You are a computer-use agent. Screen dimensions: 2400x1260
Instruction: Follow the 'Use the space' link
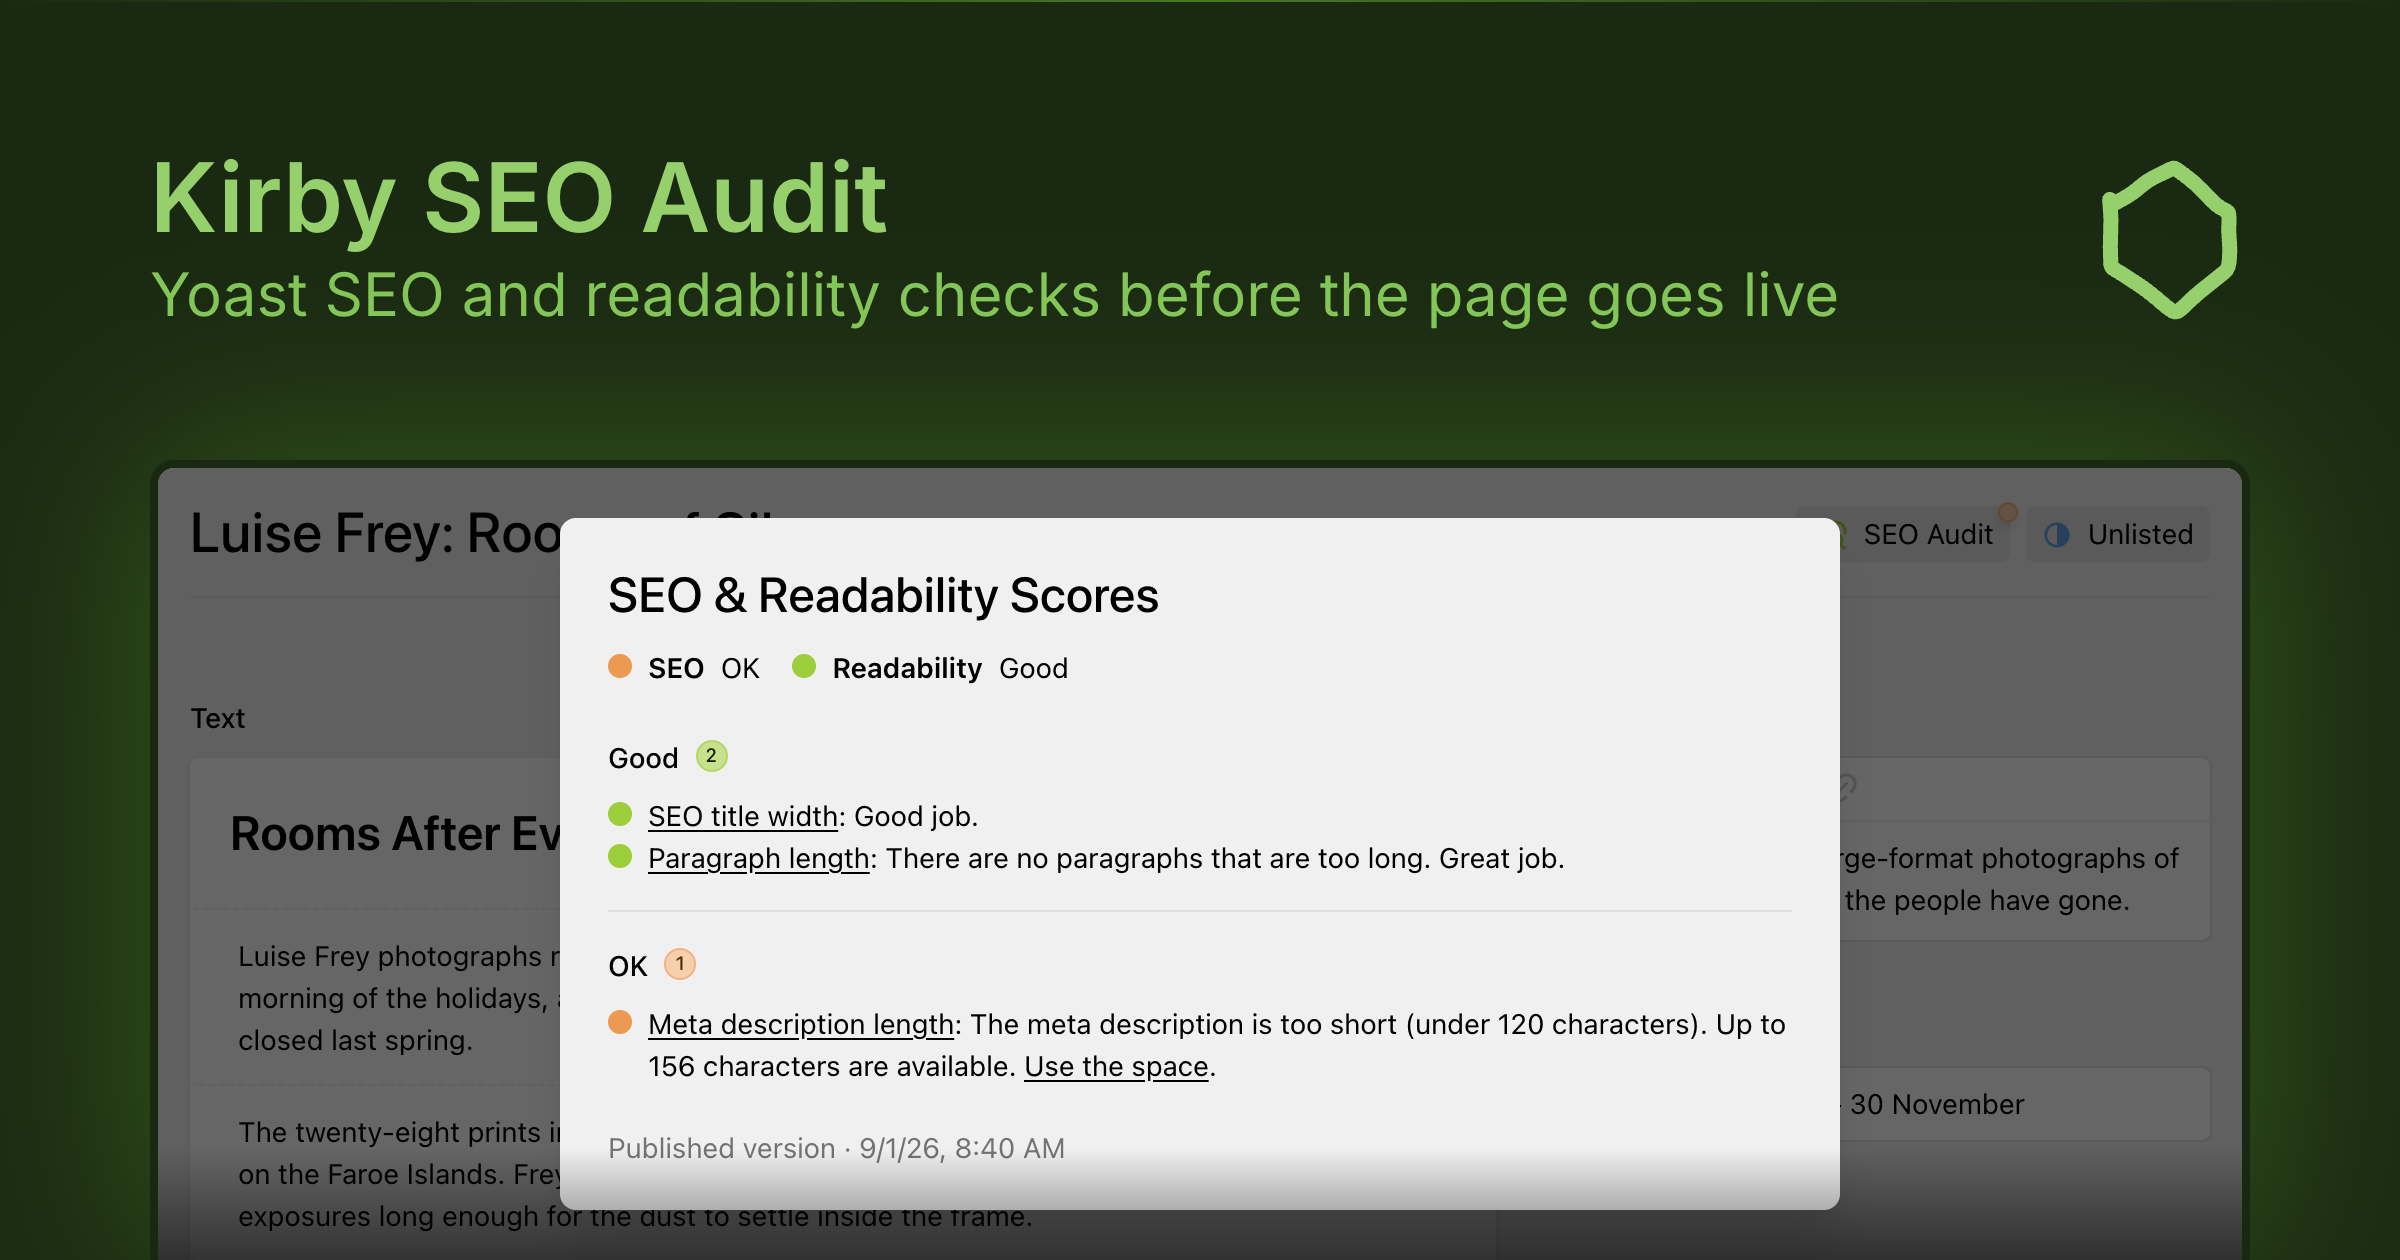coord(1116,1067)
